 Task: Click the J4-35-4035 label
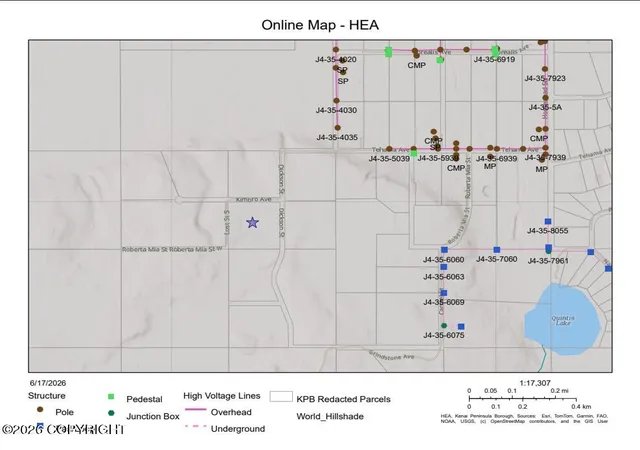pos(337,138)
